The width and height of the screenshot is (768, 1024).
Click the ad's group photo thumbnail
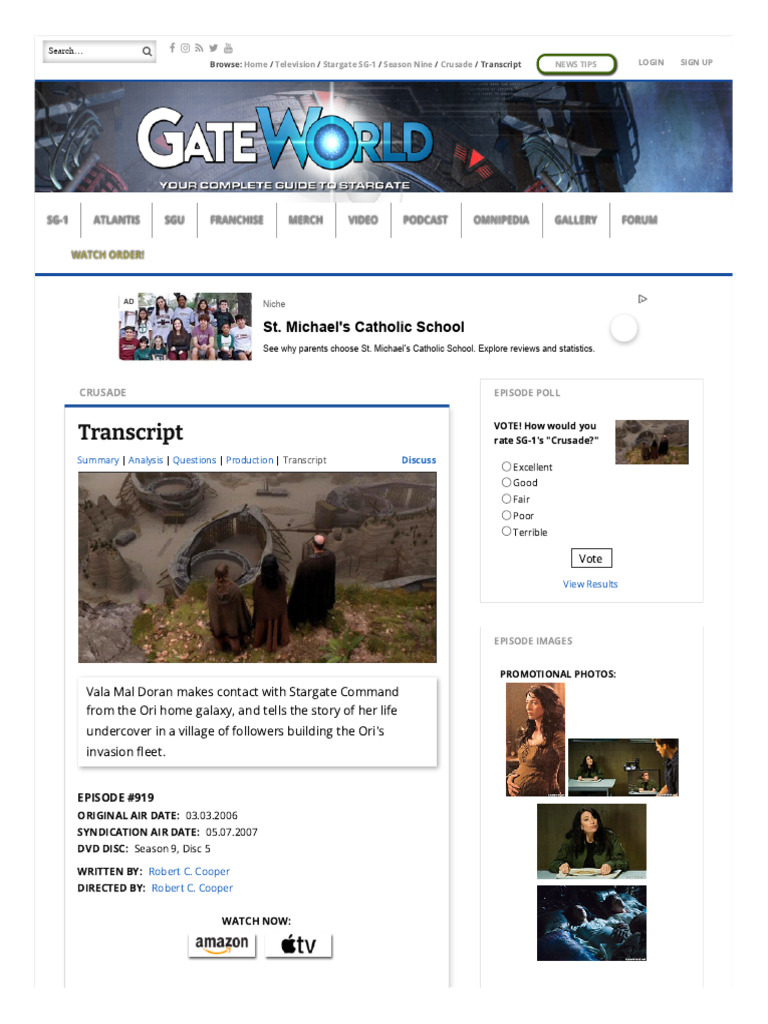click(x=185, y=327)
